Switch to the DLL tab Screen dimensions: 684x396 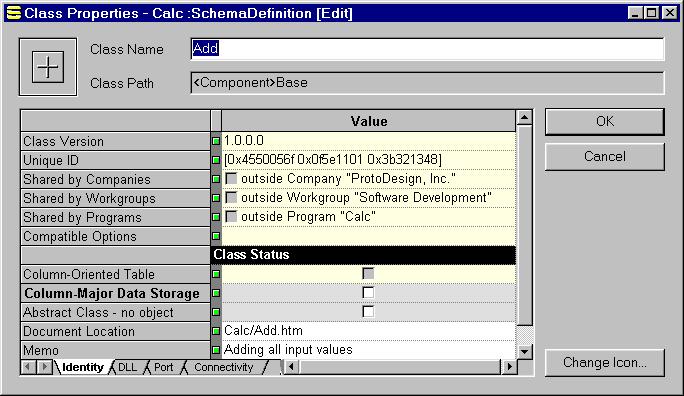point(127,367)
